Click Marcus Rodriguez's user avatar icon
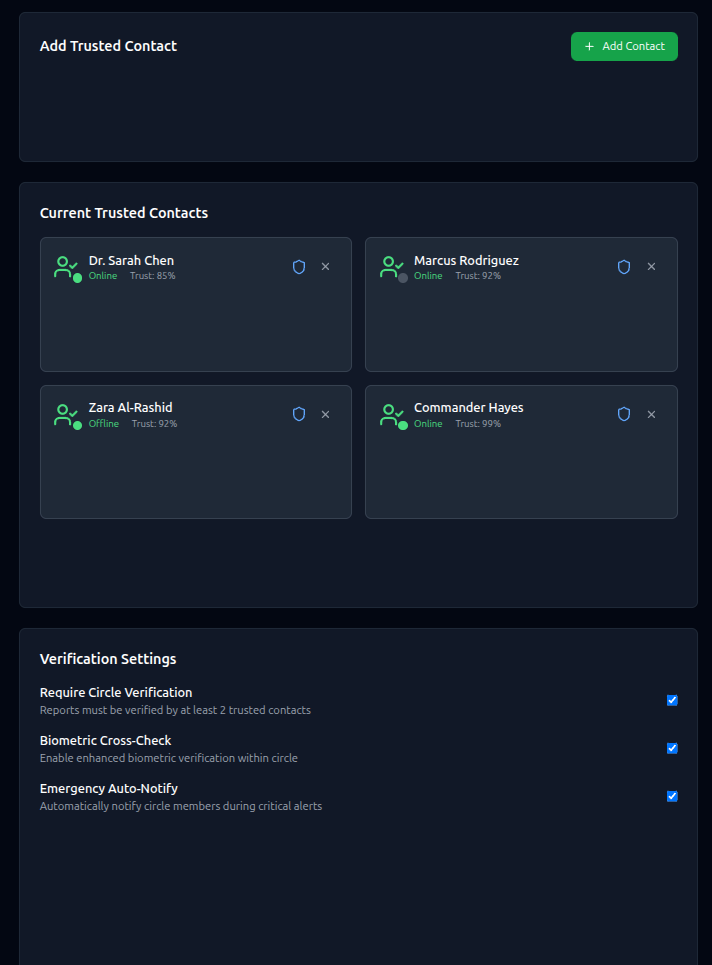The width and height of the screenshot is (712, 965). click(392, 267)
